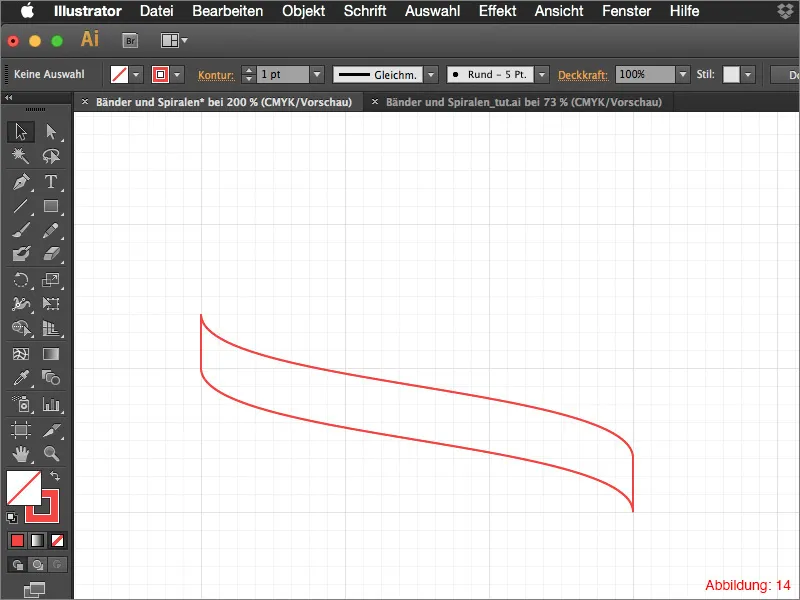
Task: Select the Perspective Grid tool
Action: (x=51, y=328)
